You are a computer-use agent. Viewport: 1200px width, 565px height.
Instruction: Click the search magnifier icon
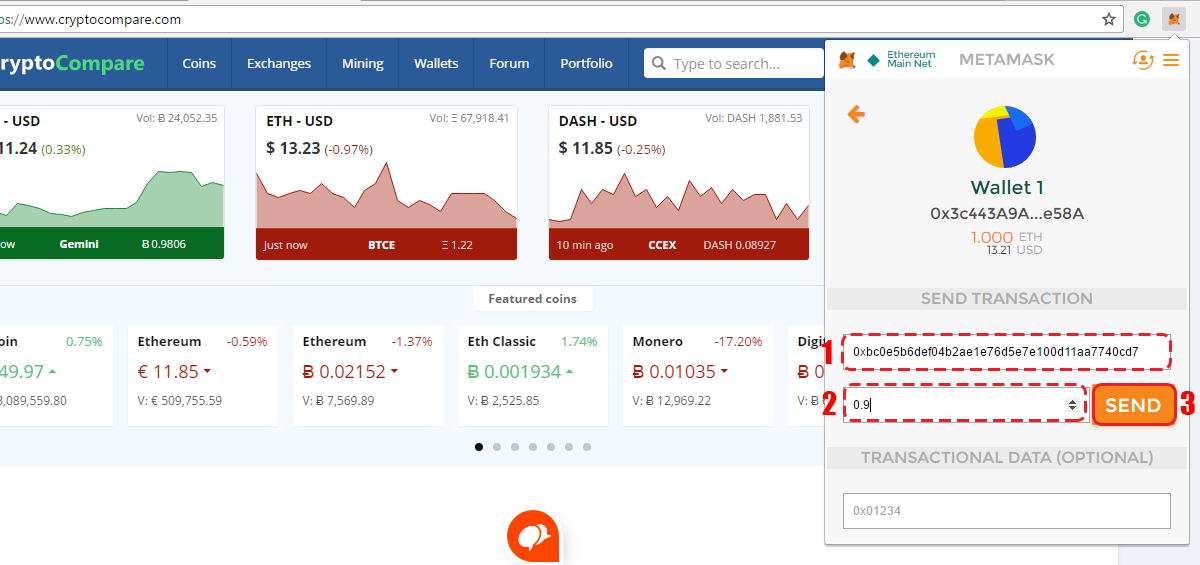[659, 64]
